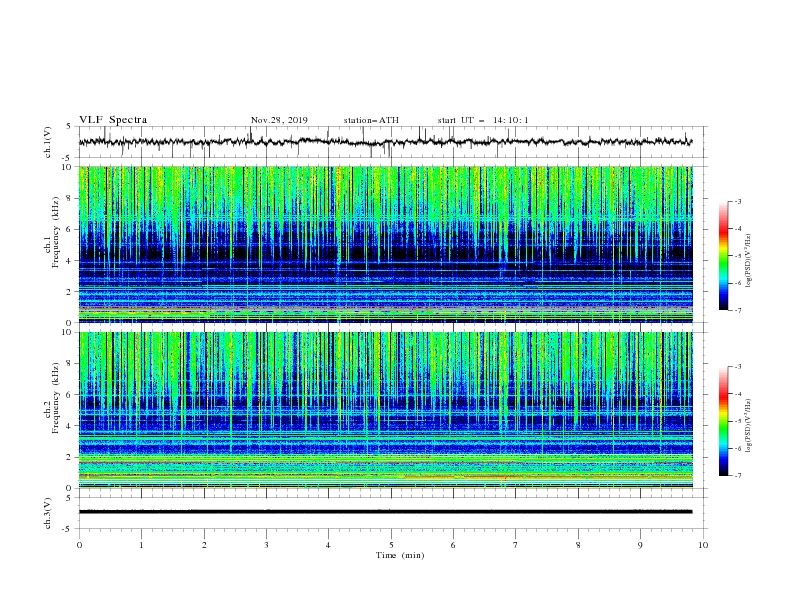Select the ch.2 "log(PSD)(V²/Hz)" colorbar label

pyautogui.click(x=748, y=426)
